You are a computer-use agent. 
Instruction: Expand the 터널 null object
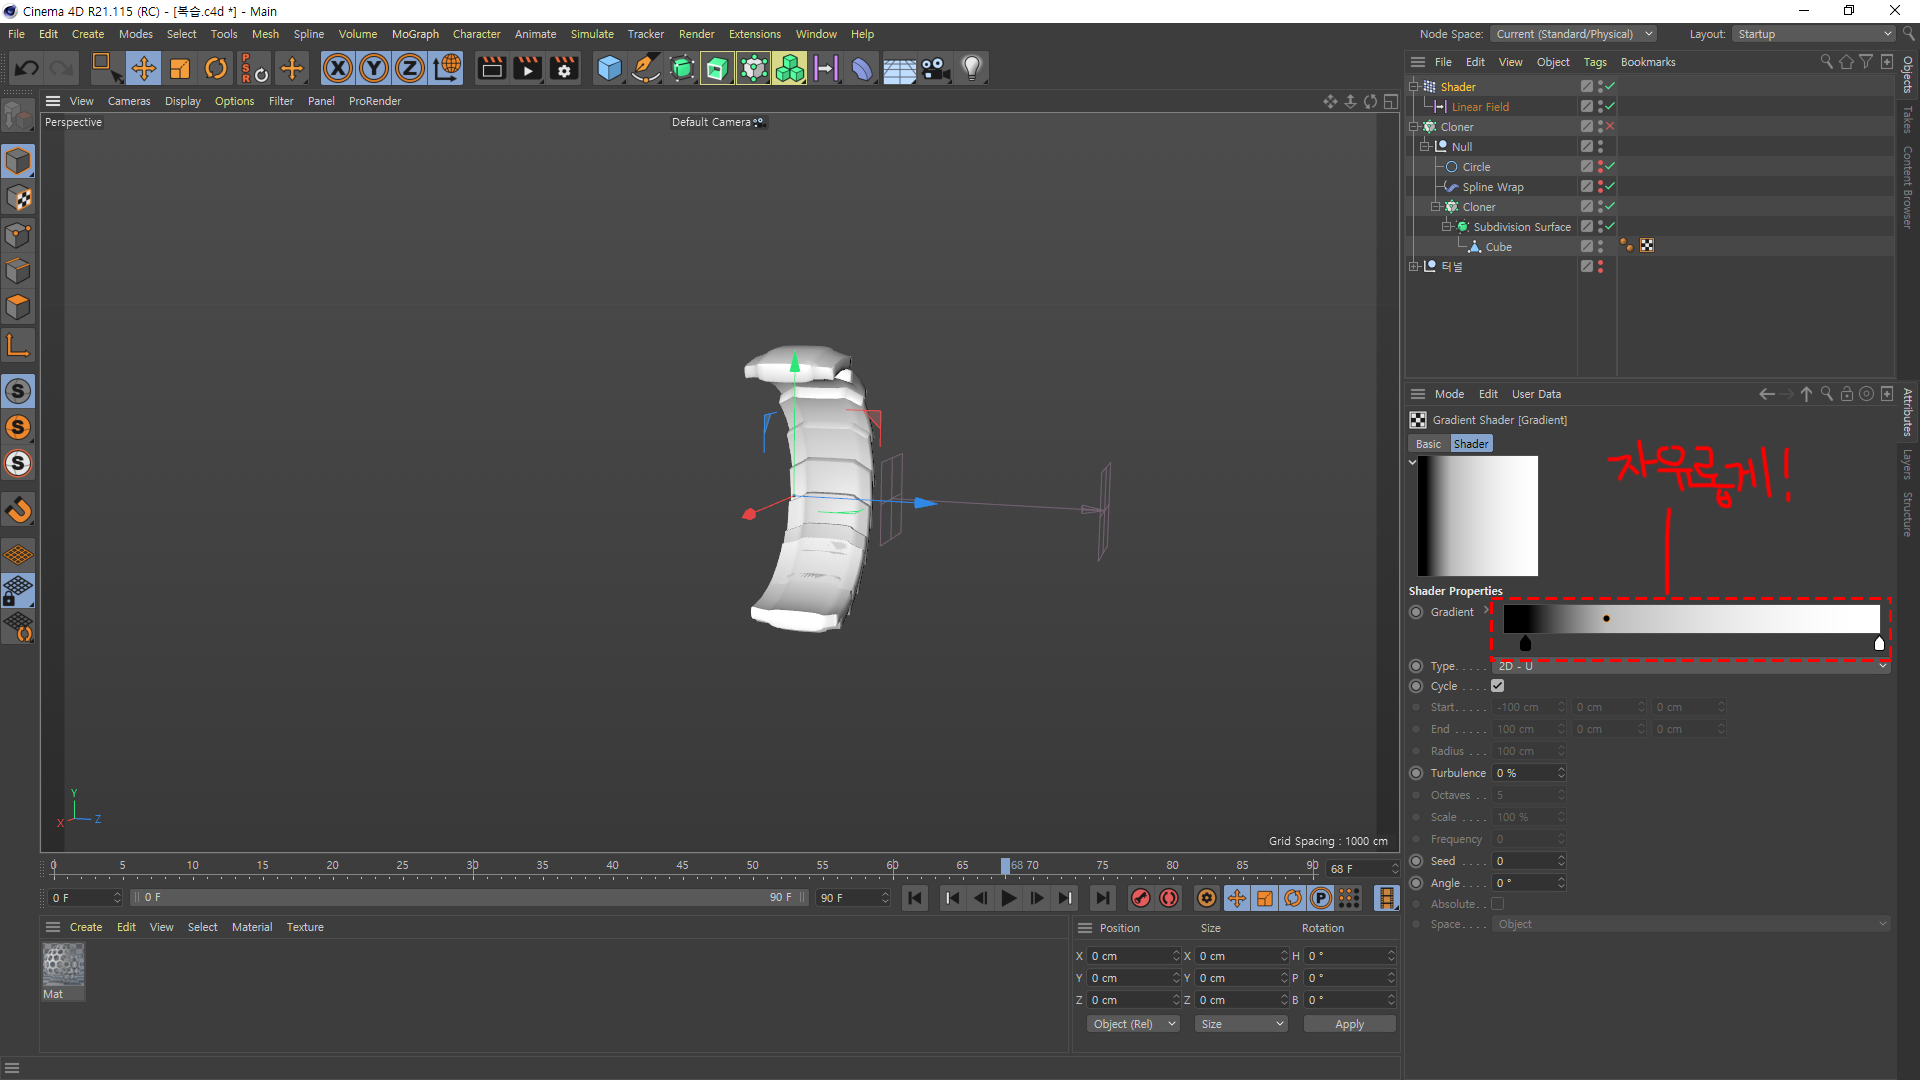pos(1414,266)
